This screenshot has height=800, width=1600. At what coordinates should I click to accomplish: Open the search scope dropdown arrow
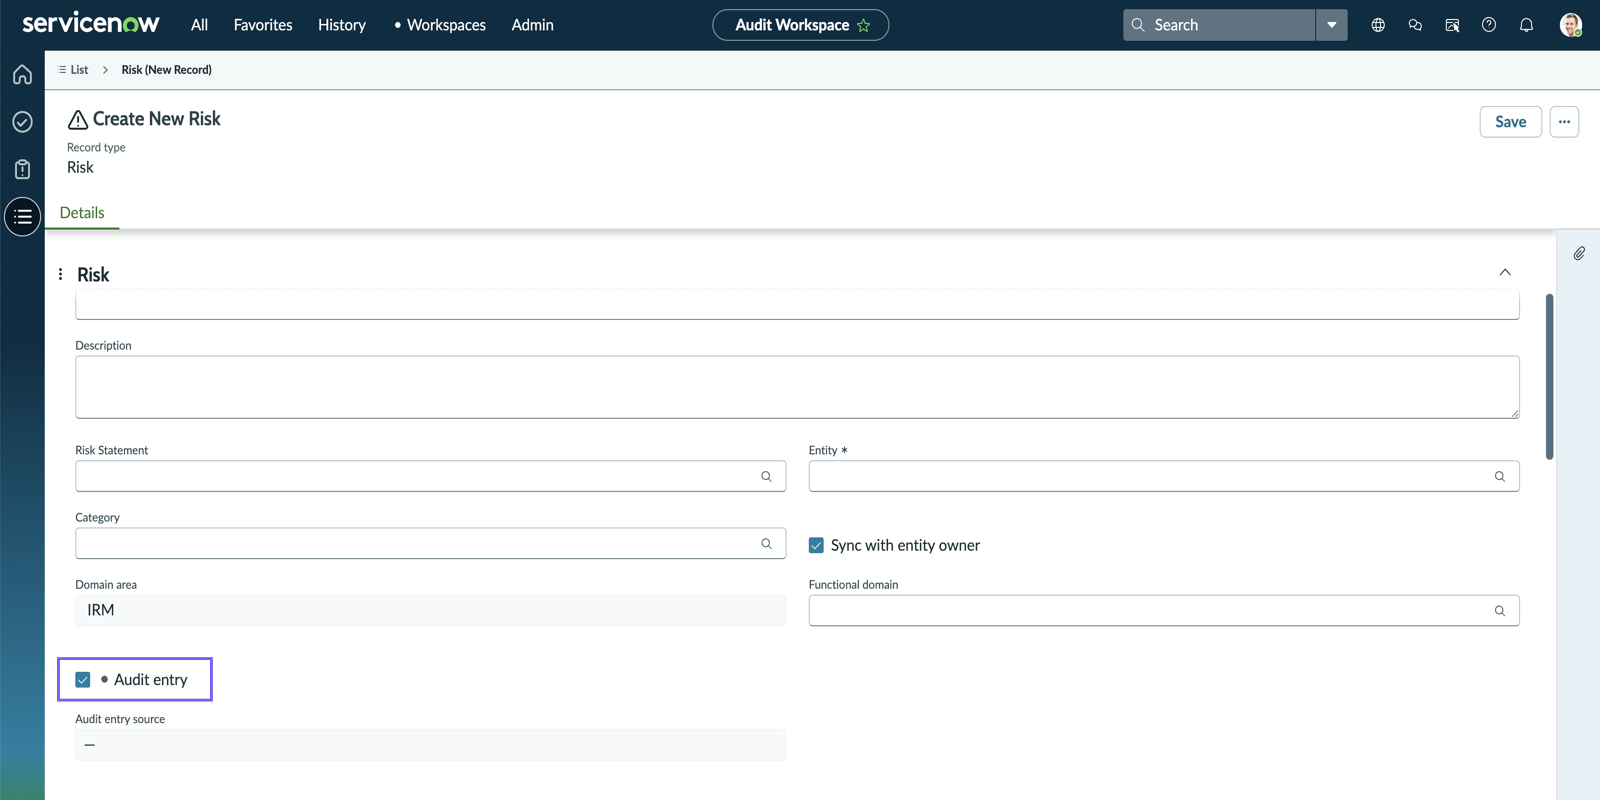click(x=1331, y=25)
